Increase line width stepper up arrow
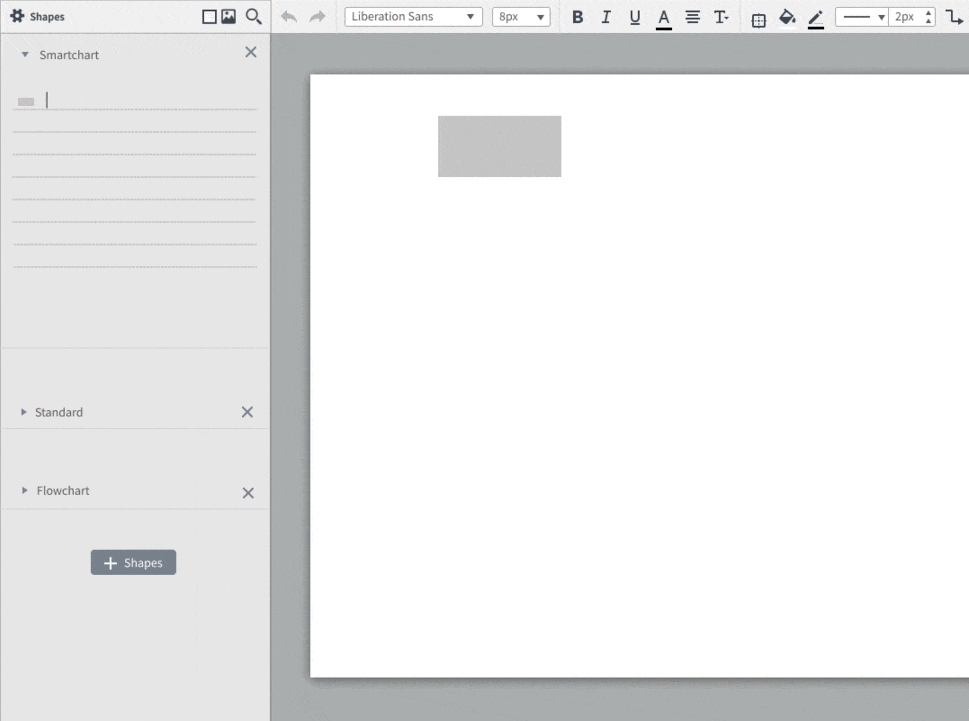 coord(928,12)
